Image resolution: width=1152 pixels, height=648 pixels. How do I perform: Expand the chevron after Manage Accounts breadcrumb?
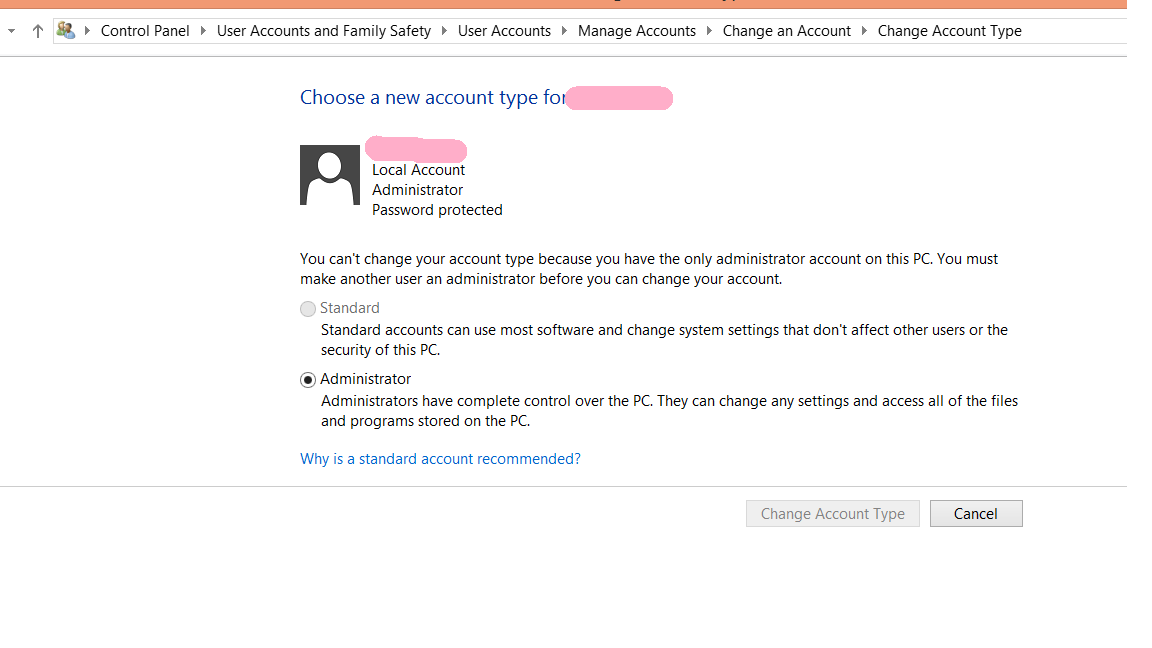coord(710,31)
